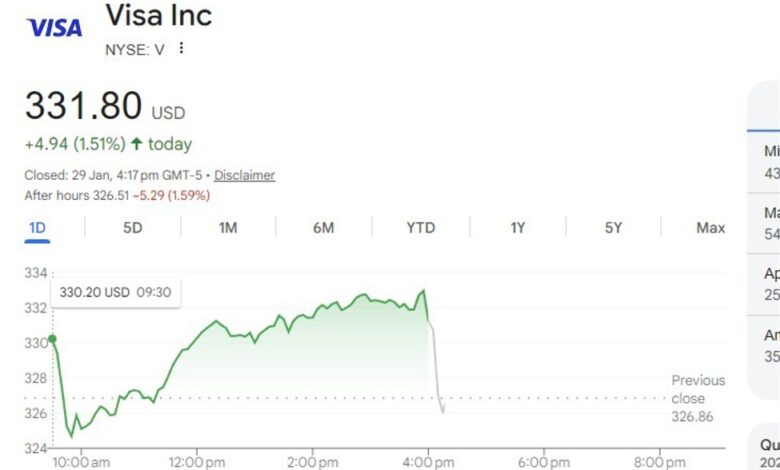Switch to the 6M chart view
Viewport: 780px width, 470px height.
pos(323,228)
